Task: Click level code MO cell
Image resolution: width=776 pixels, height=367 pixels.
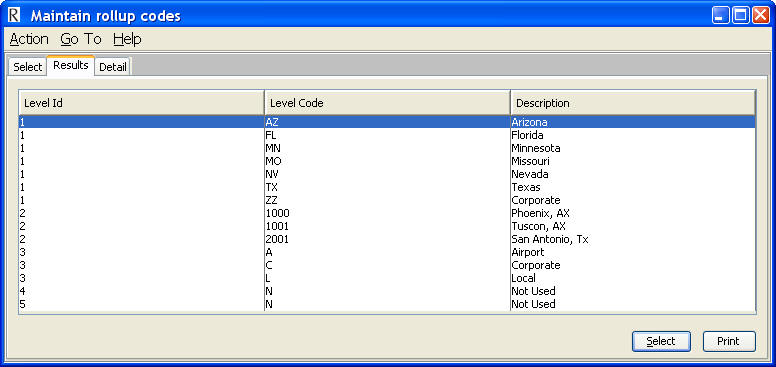Action: coord(388,161)
